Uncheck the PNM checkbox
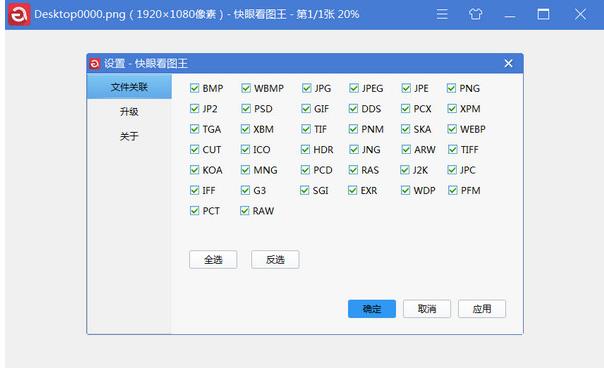604x368 pixels. pyautogui.click(x=353, y=129)
